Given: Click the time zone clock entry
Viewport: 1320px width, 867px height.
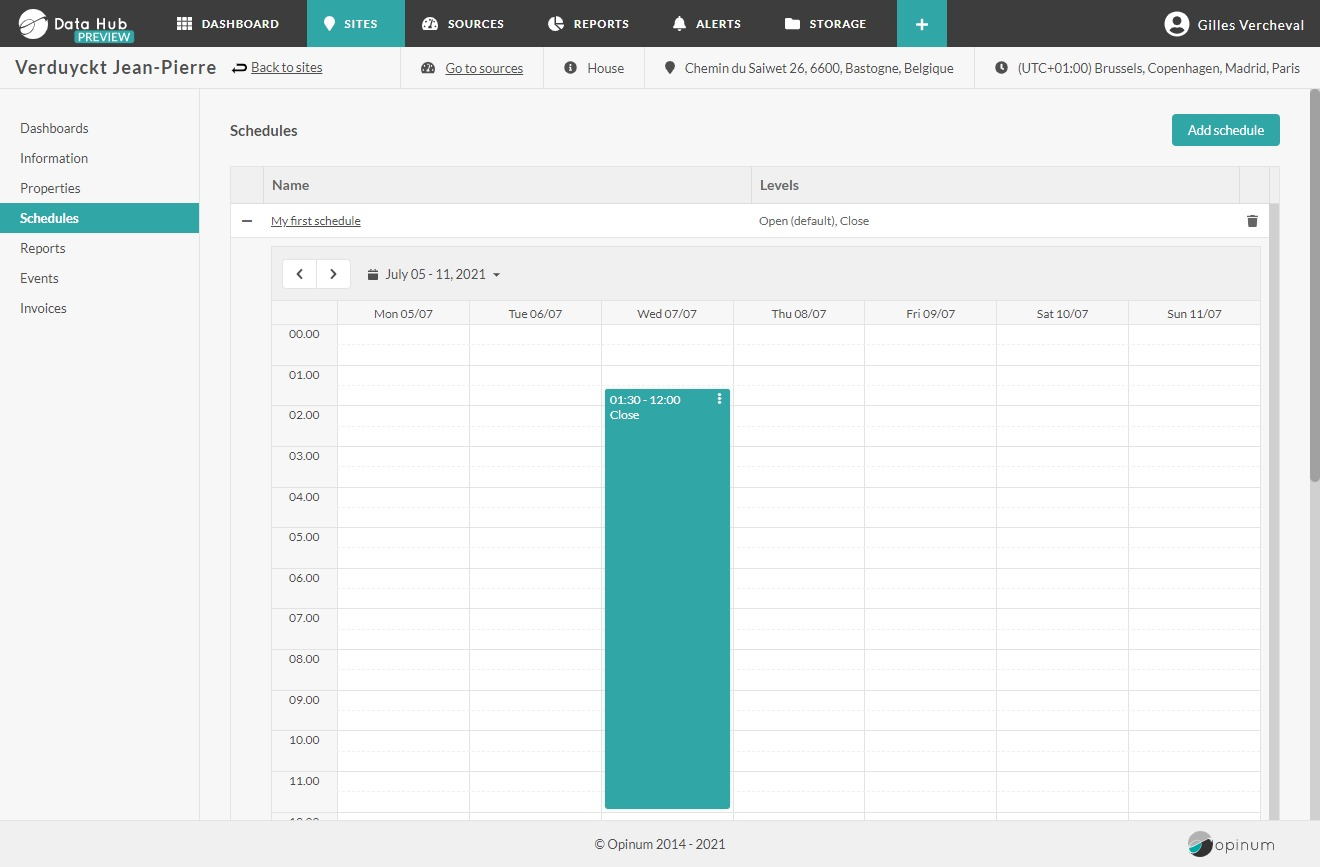Looking at the screenshot, I should click(x=1147, y=69).
